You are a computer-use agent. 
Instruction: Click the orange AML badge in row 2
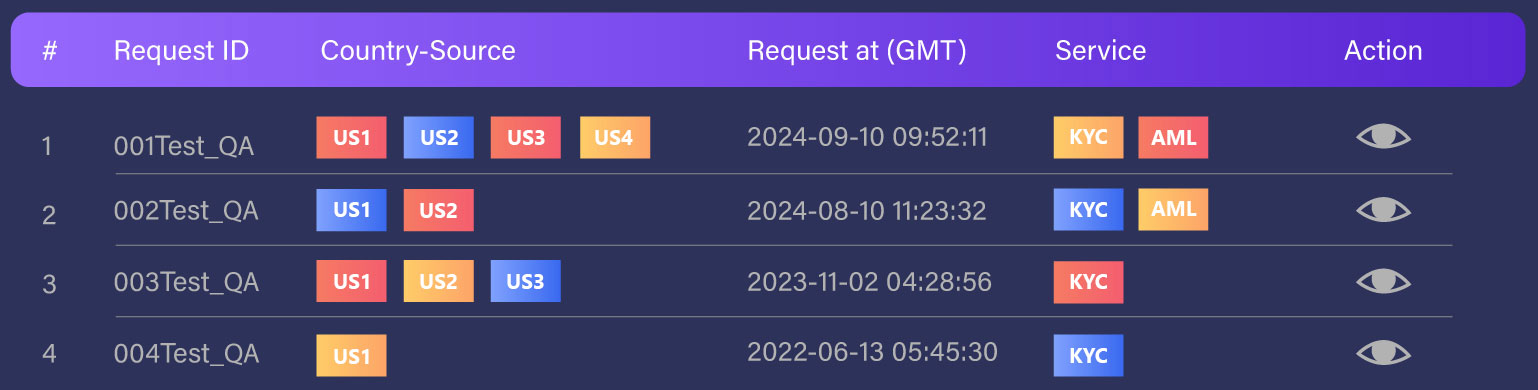[1173, 210]
